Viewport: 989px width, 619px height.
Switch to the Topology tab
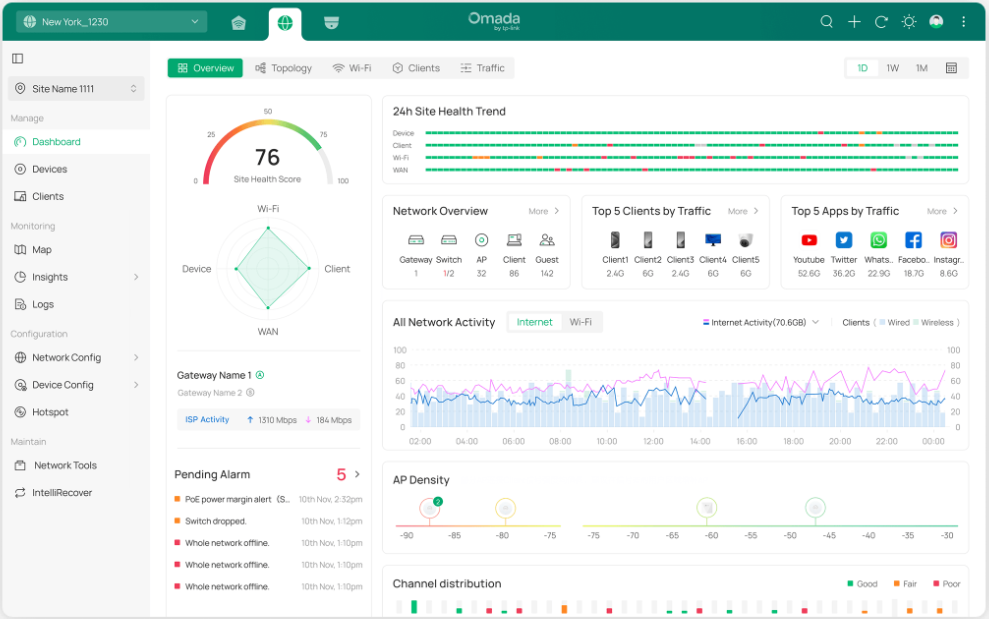point(284,68)
